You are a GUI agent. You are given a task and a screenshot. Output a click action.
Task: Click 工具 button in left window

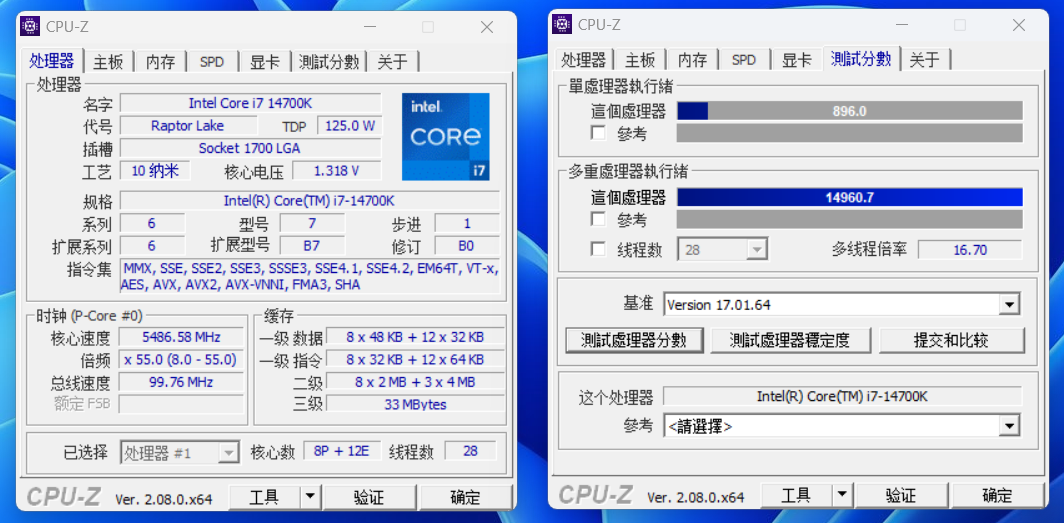coord(265,498)
